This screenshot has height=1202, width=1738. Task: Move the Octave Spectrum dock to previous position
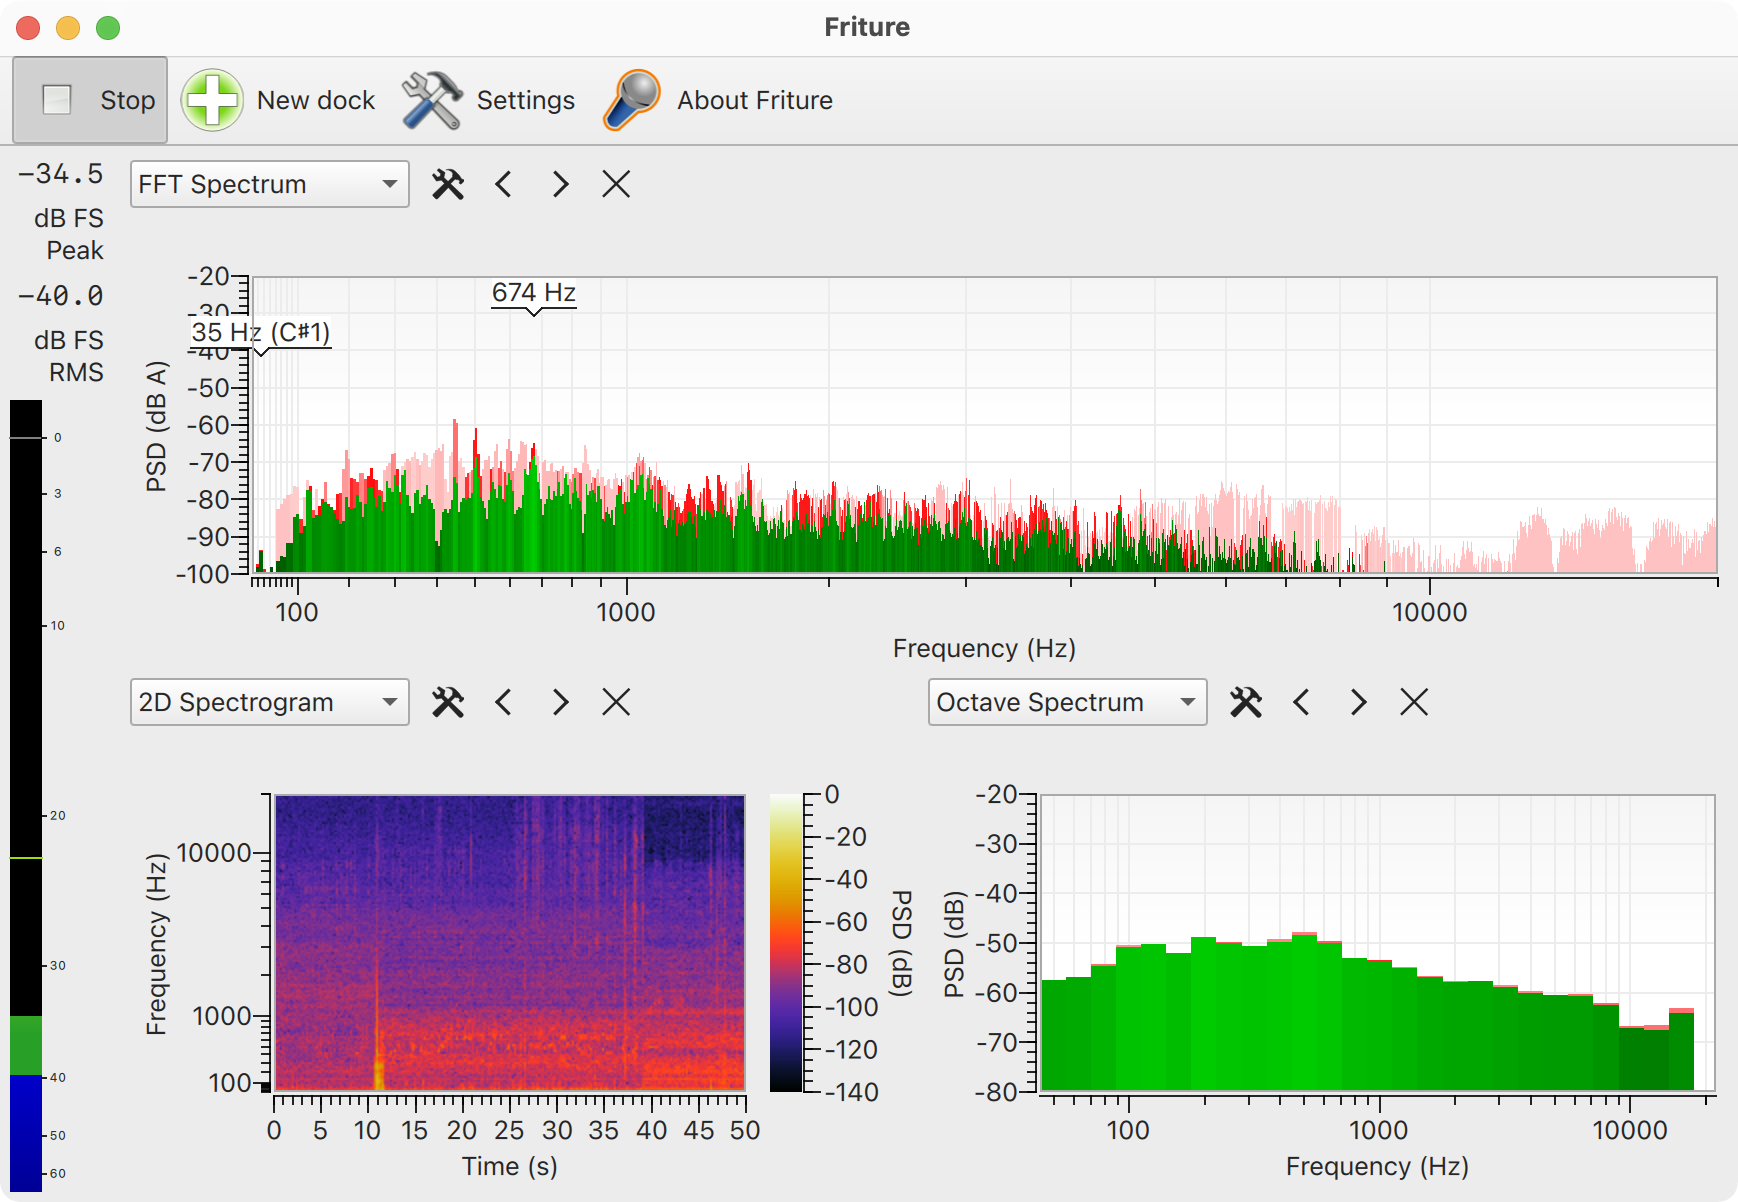coord(1302,702)
